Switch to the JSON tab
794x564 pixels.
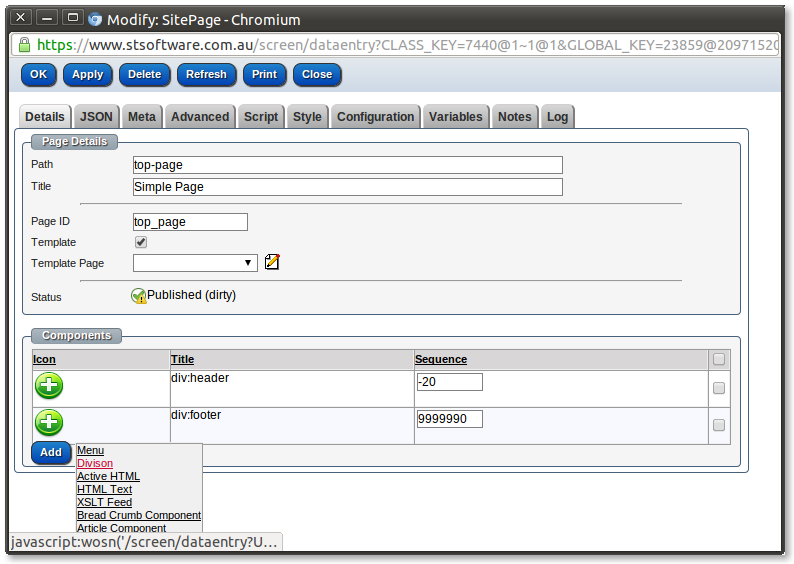(96, 117)
